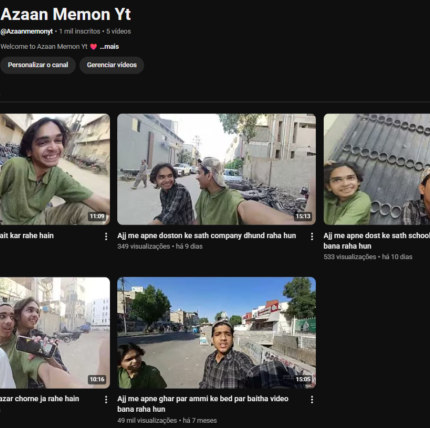430x428 pixels.
Task: Open thumbnail of video showing iron gate
Action: (377, 169)
